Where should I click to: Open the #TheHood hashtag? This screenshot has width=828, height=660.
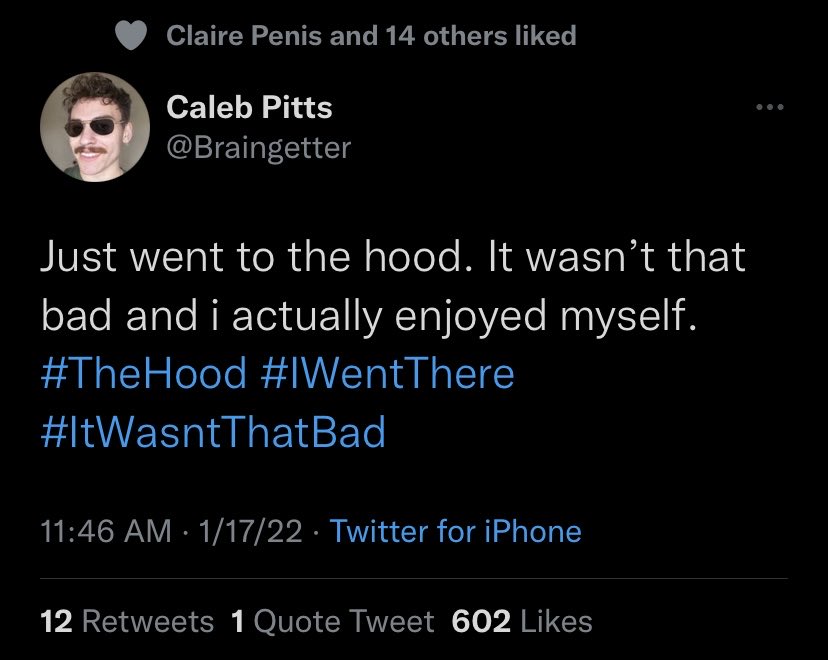[144, 373]
